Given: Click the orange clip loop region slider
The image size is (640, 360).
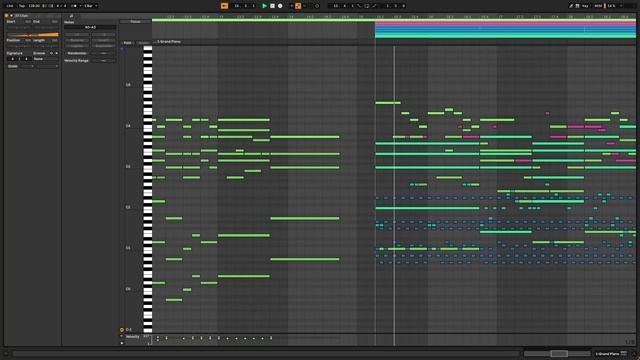Looking at the screenshot, I should coord(33,35).
